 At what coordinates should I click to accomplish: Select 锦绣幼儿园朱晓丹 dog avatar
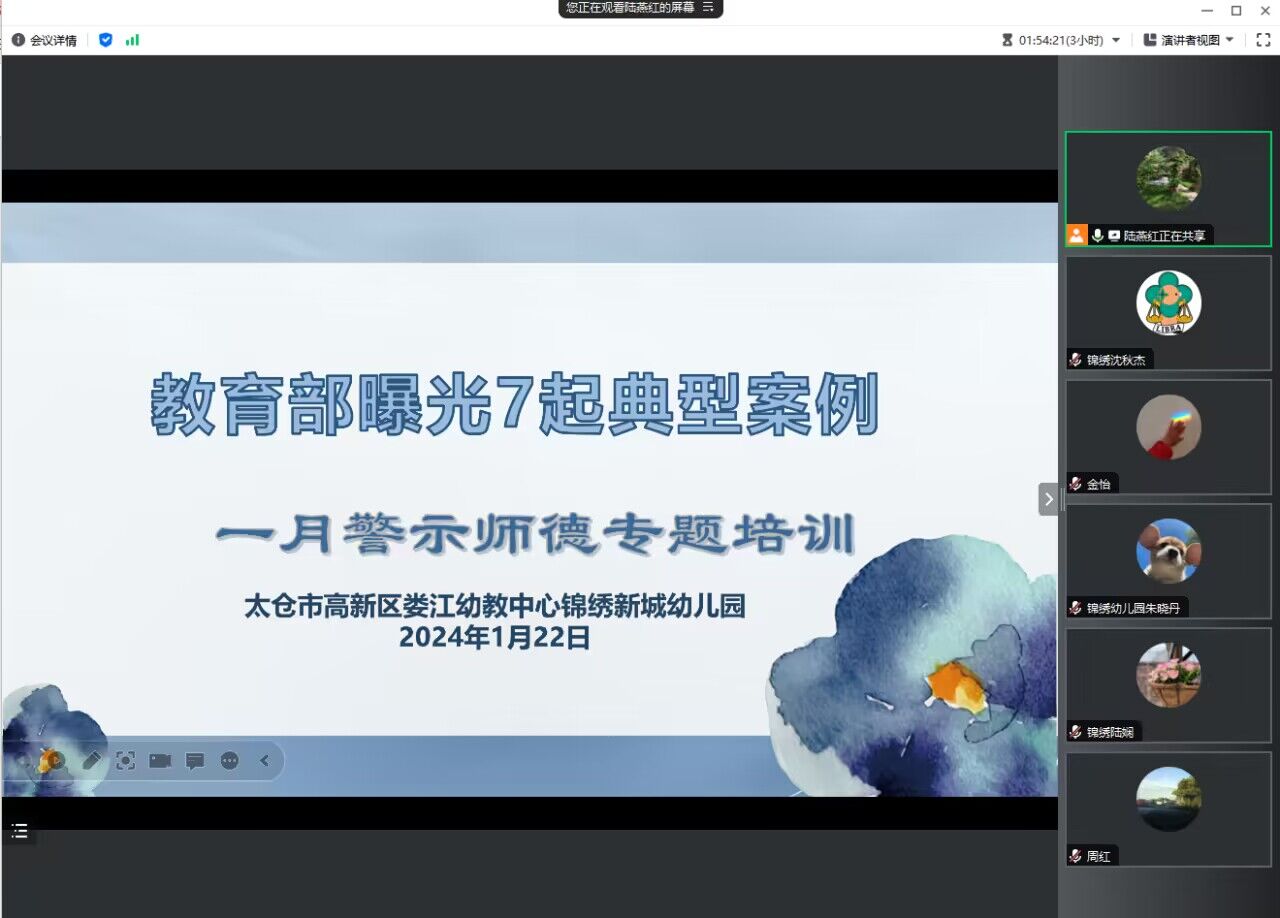pos(1168,551)
